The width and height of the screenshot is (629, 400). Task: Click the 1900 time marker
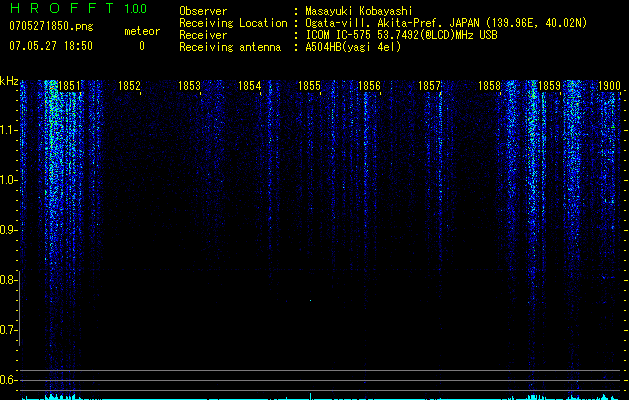point(609,86)
